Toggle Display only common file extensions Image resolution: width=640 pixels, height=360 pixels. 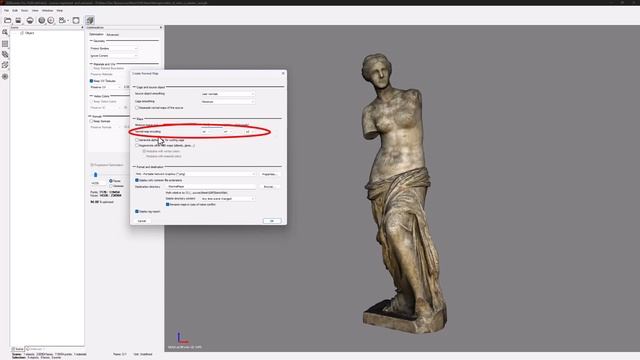click(x=137, y=180)
